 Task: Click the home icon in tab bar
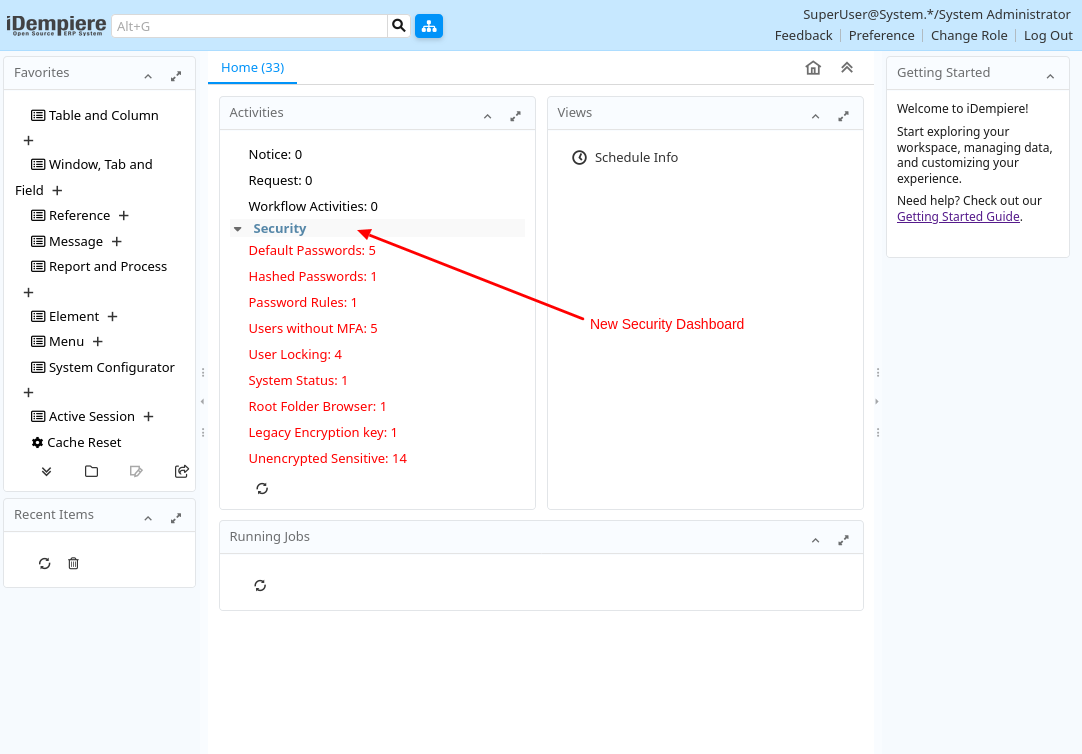(813, 68)
